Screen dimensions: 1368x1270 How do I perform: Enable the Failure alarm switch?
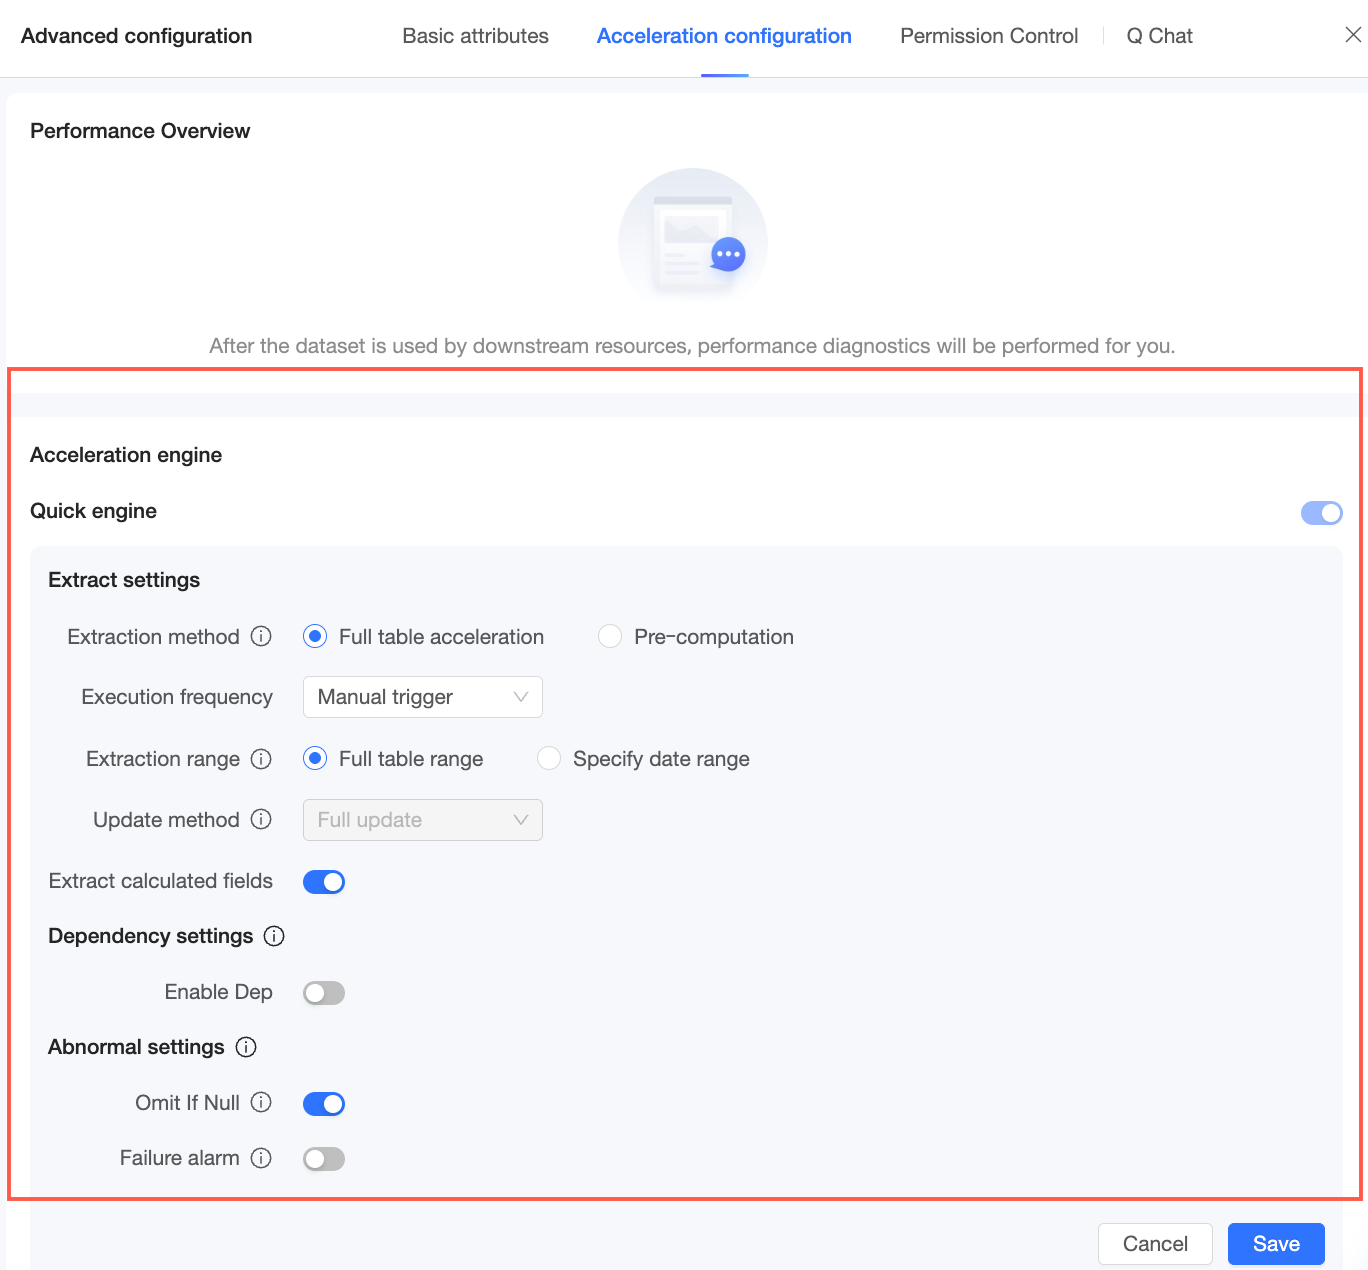tap(324, 1159)
